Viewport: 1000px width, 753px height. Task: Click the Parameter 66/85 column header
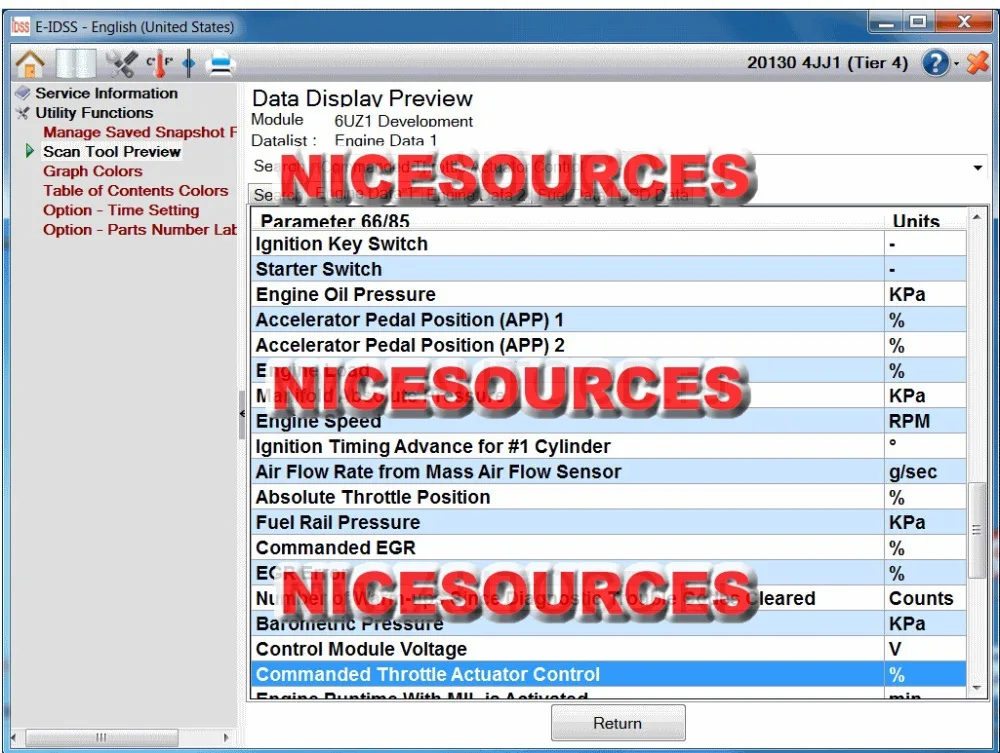[568, 220]
